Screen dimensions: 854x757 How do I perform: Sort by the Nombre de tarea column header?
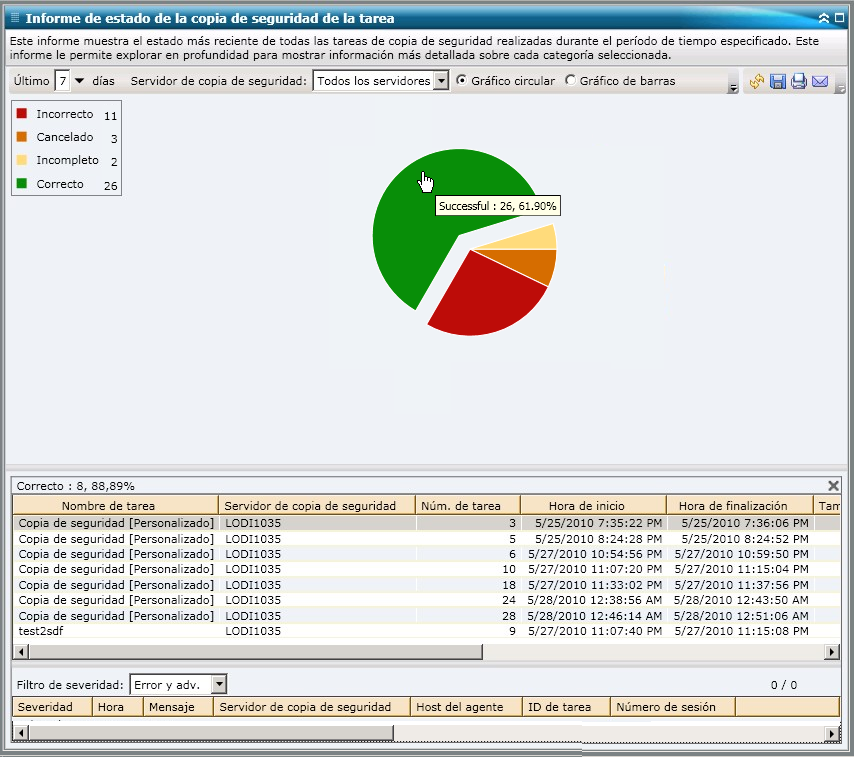[115, 505]
